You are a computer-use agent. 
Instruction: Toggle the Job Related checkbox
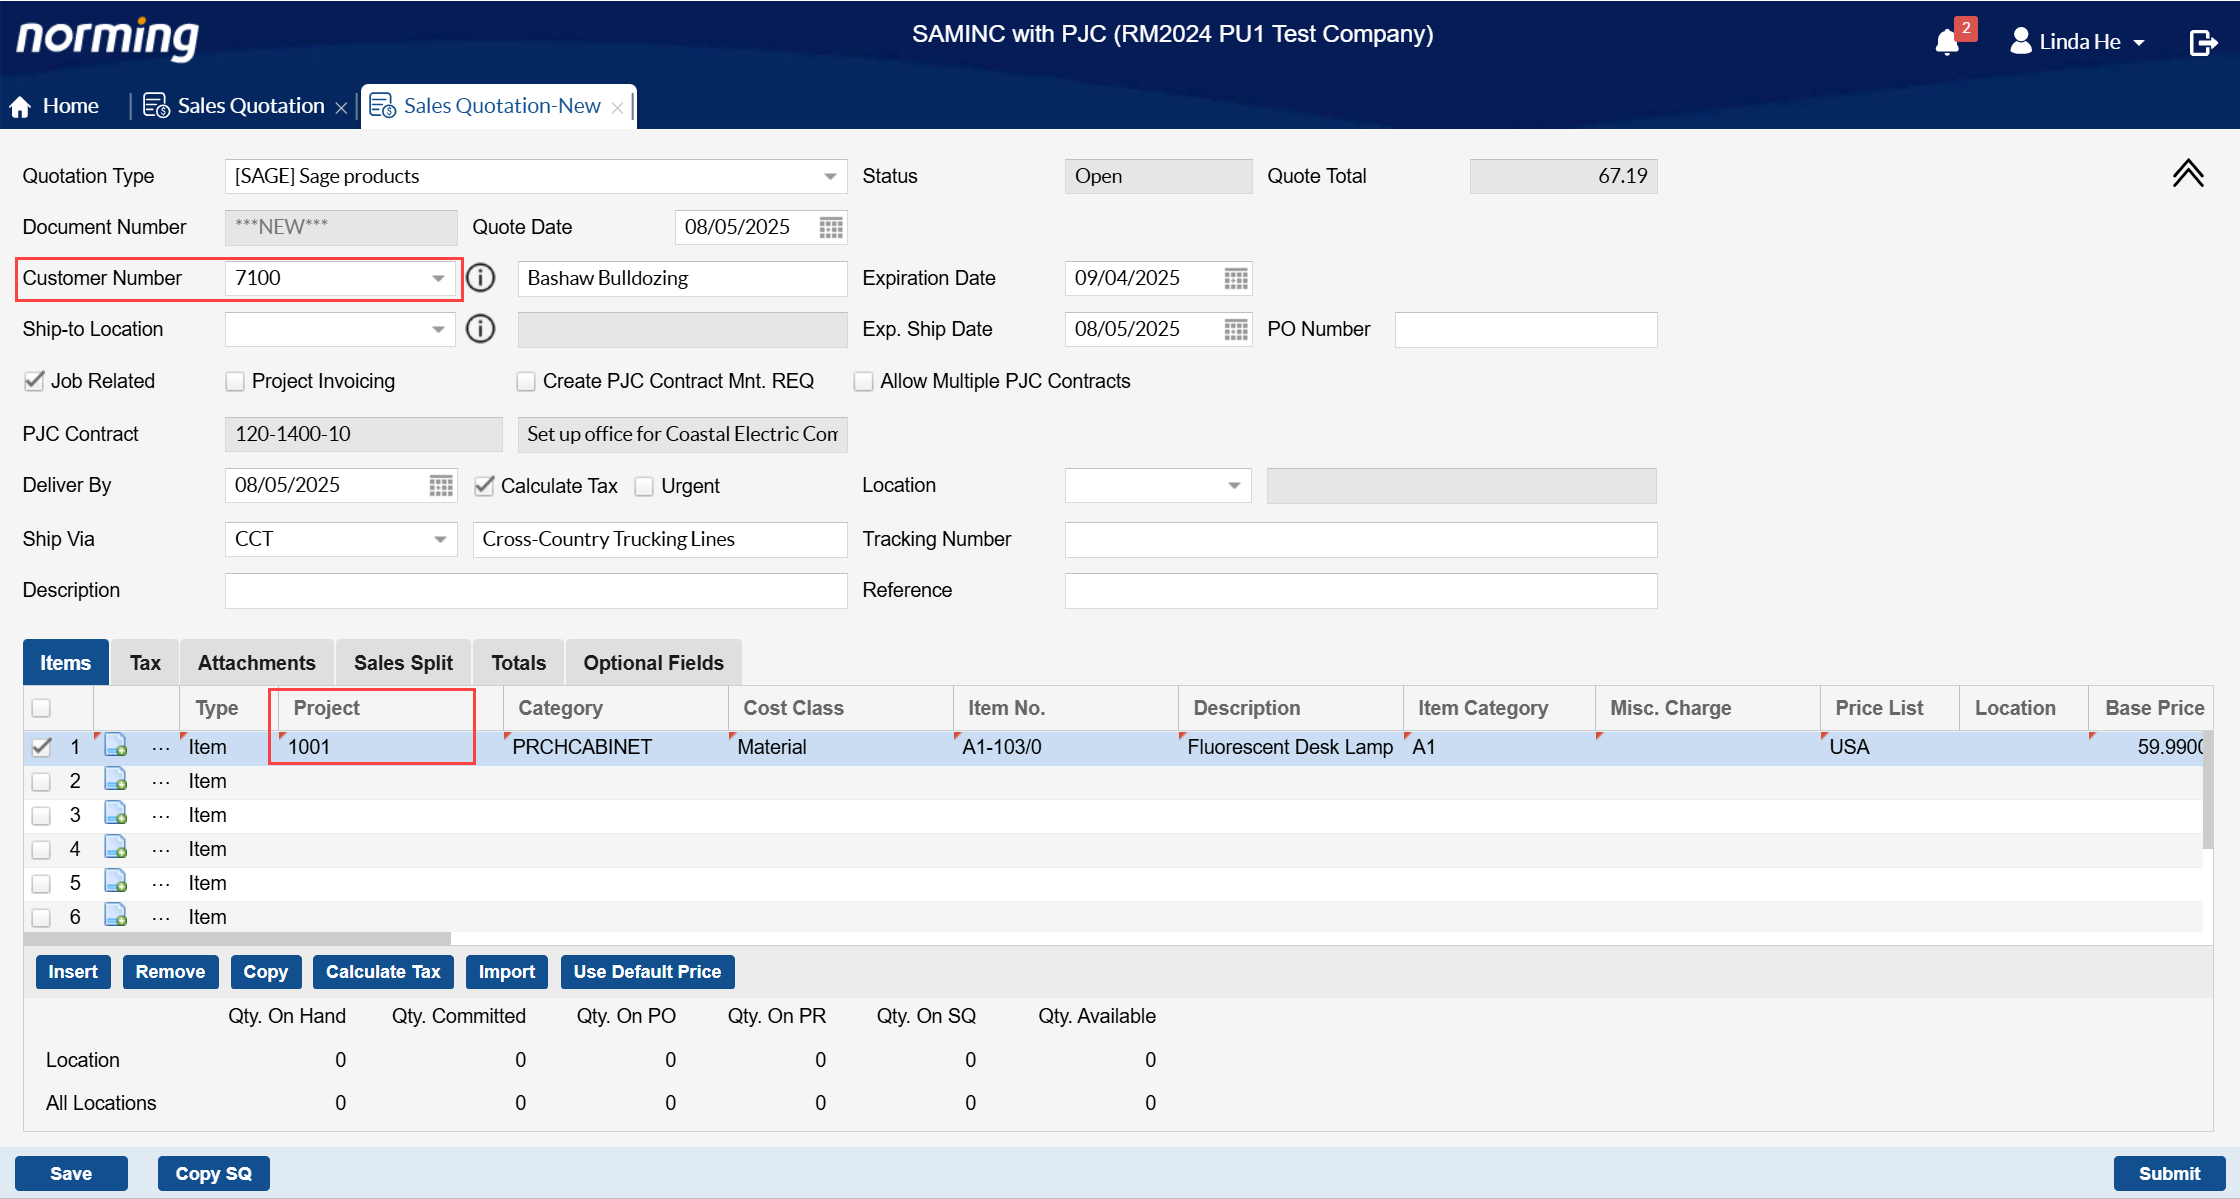point(34,381)
